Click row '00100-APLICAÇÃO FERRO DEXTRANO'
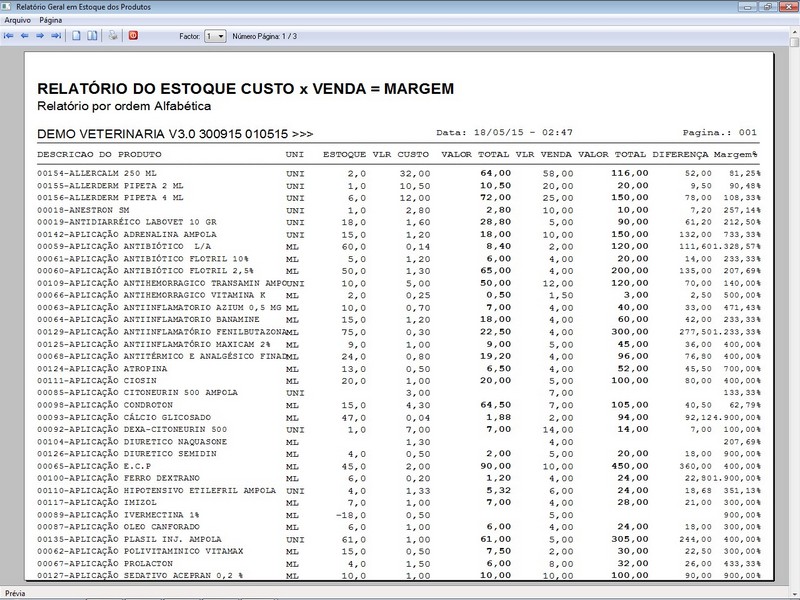Image resolution: width=800 pixels, height=600 pixels. [x=398, y=478]
